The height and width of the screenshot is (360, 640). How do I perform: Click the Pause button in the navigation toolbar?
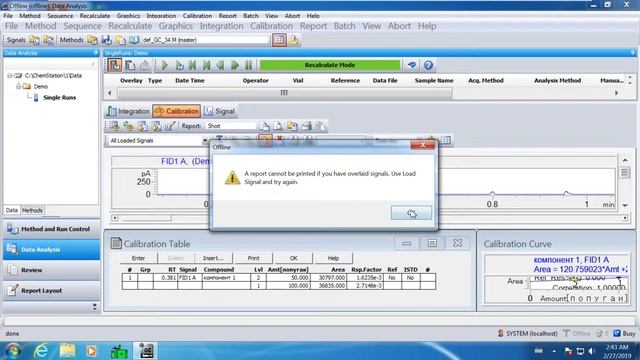pyautogui.click(x=249, y=65)
